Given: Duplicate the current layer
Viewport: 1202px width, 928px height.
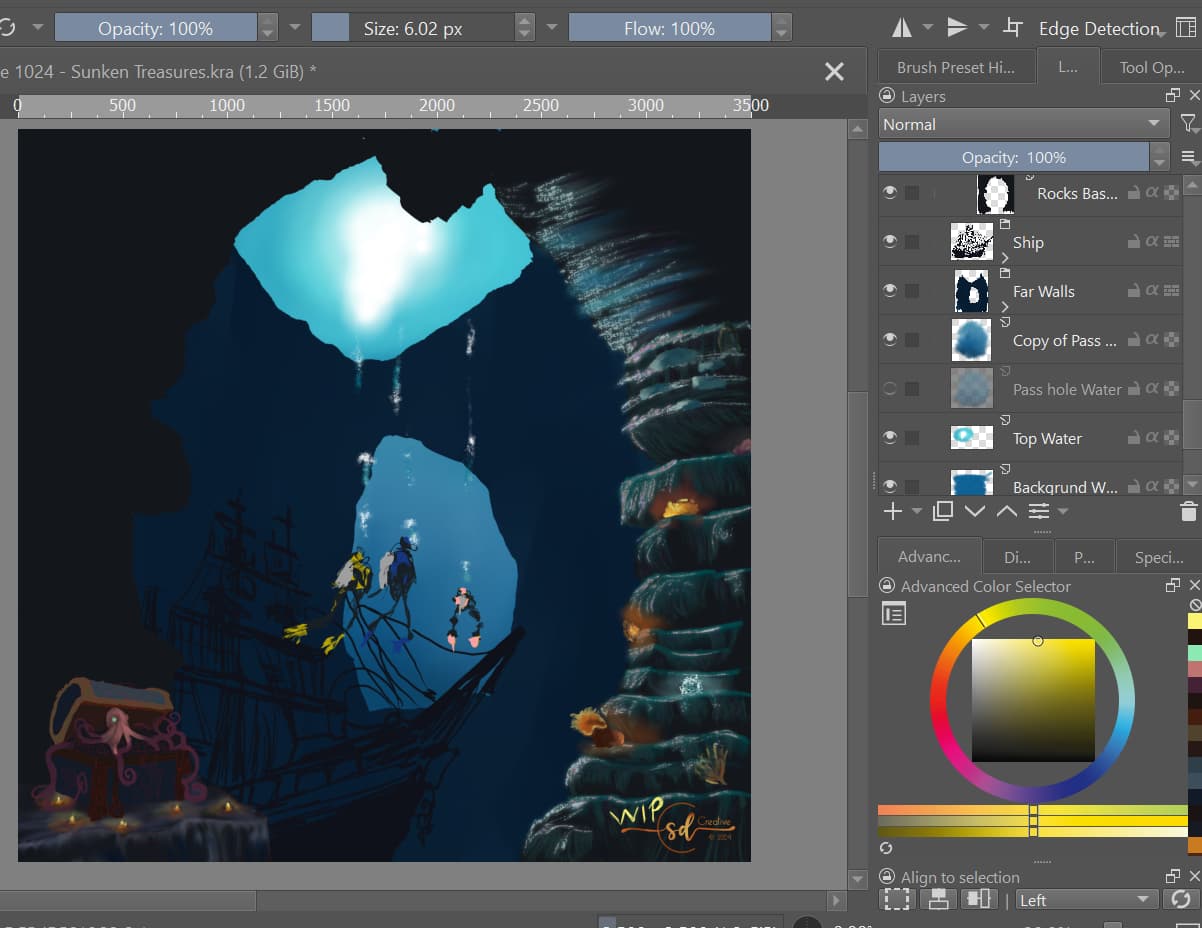Looking at the screenshot, I should [942, 511].
